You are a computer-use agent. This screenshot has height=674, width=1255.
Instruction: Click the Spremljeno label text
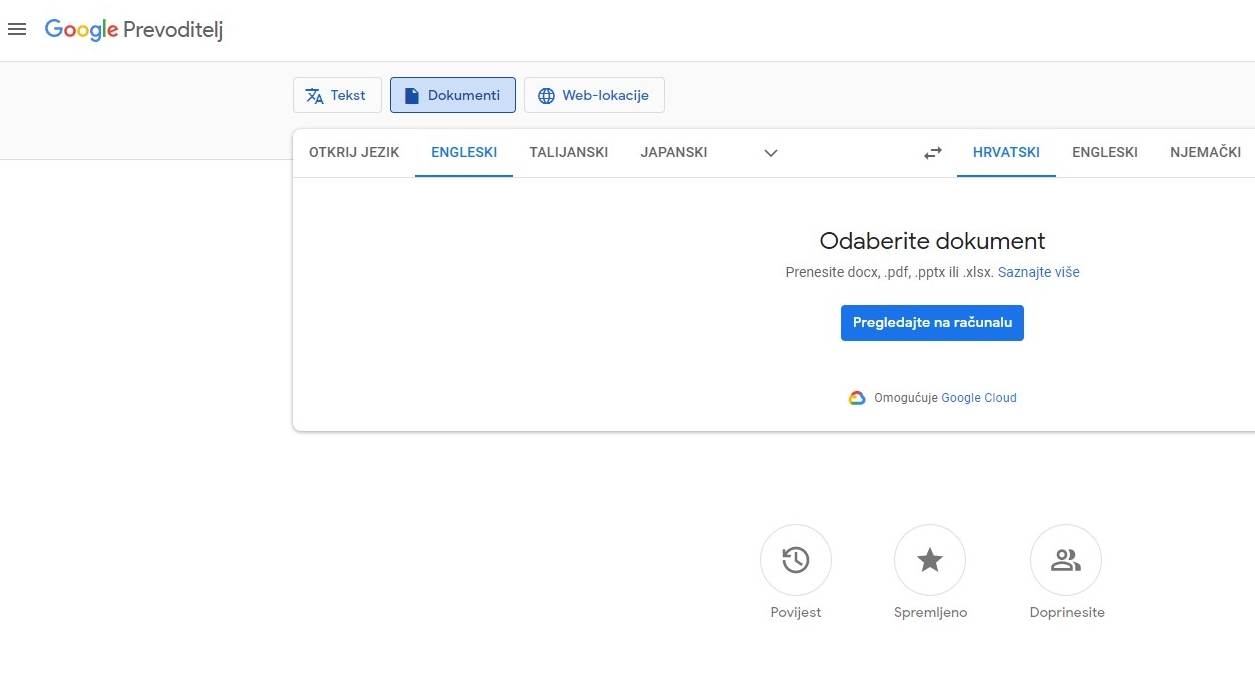(930, 613)
